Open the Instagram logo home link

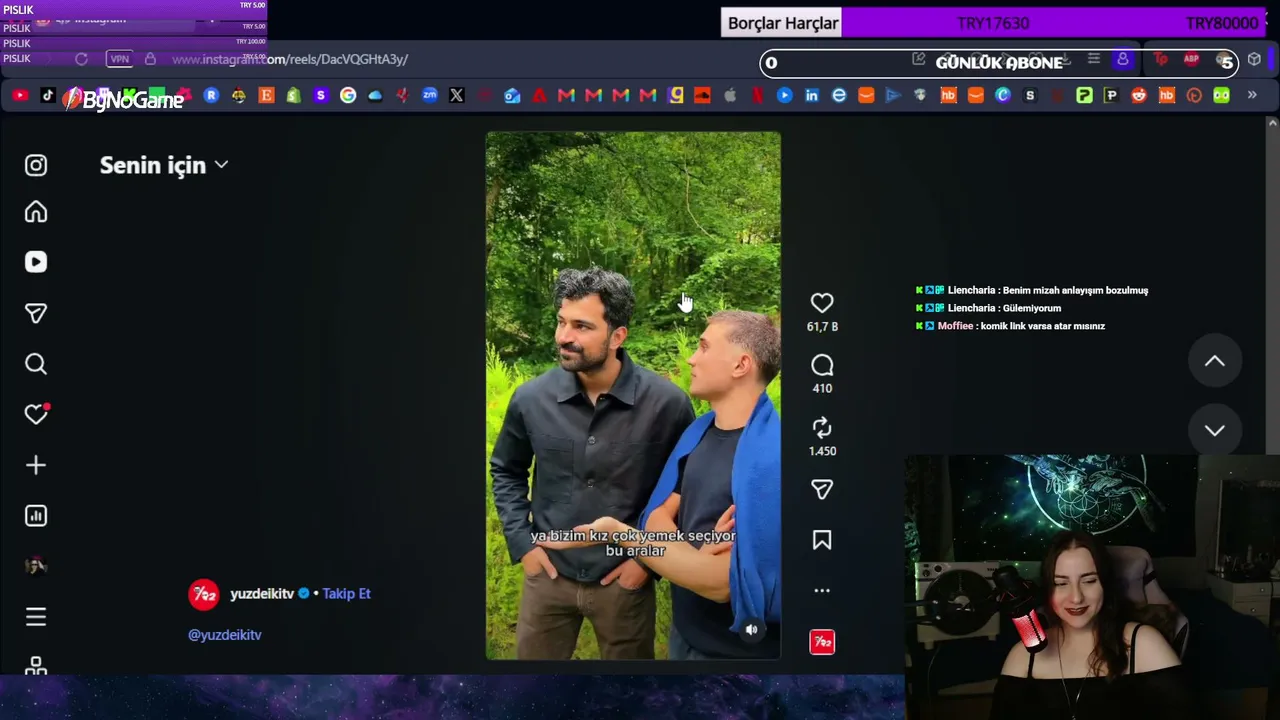click(x=36, y=165)
